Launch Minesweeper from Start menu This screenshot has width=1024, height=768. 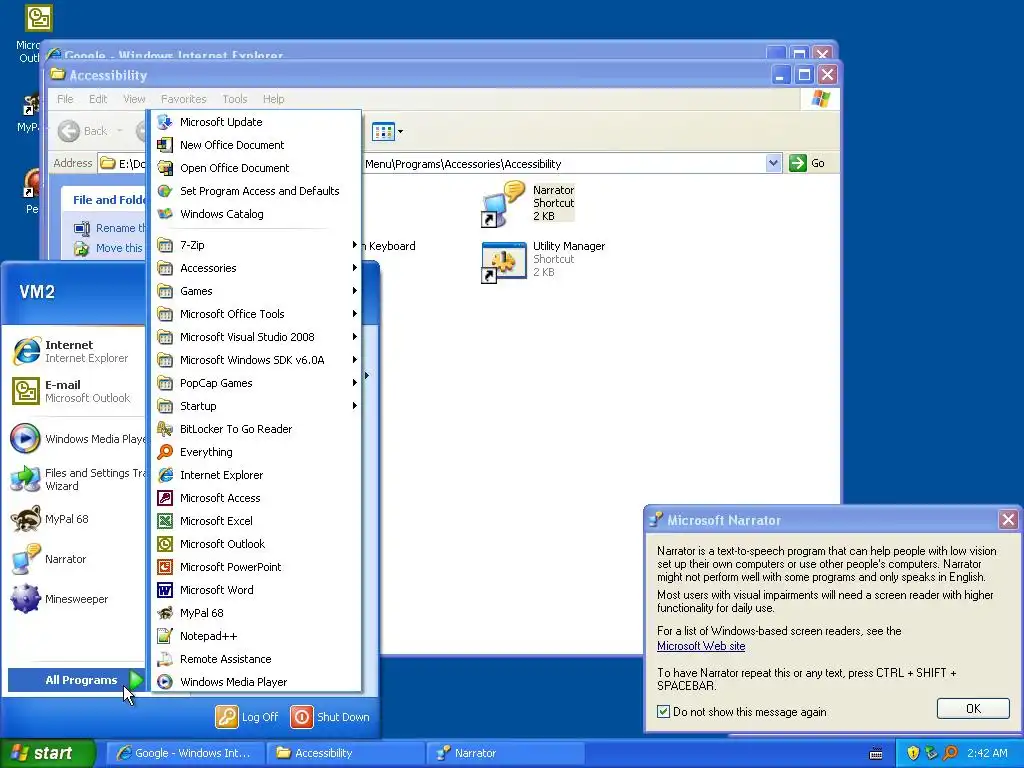tap(77, 599)
